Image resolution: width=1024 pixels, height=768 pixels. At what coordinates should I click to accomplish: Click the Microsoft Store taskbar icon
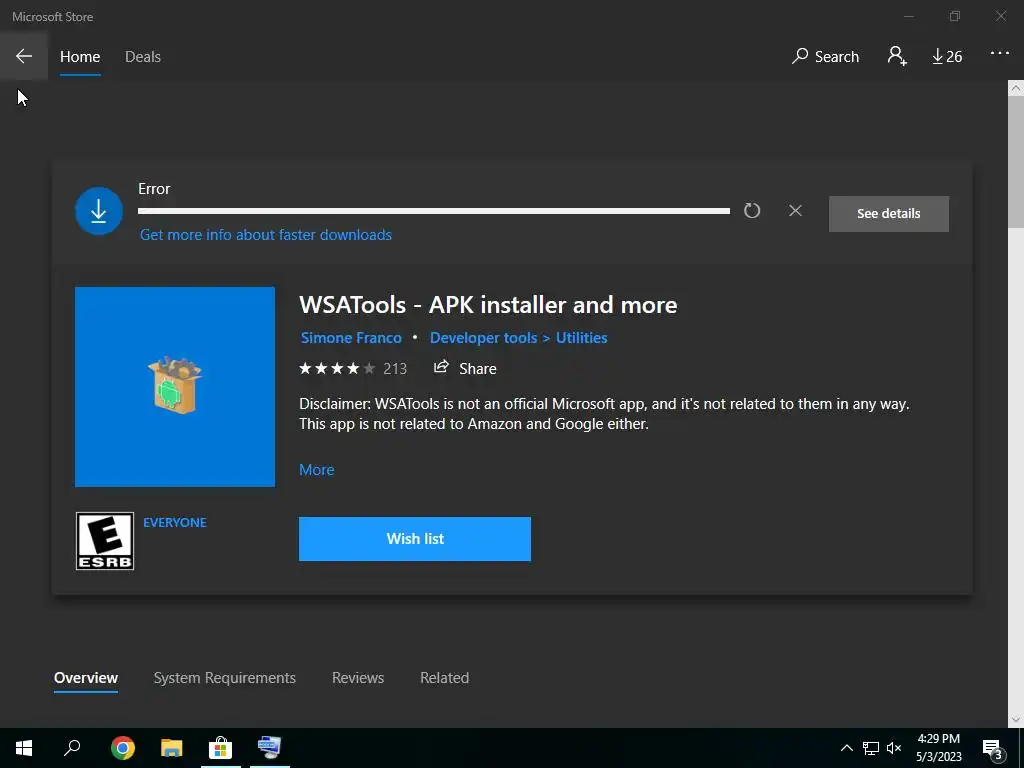tap(220, 748)
